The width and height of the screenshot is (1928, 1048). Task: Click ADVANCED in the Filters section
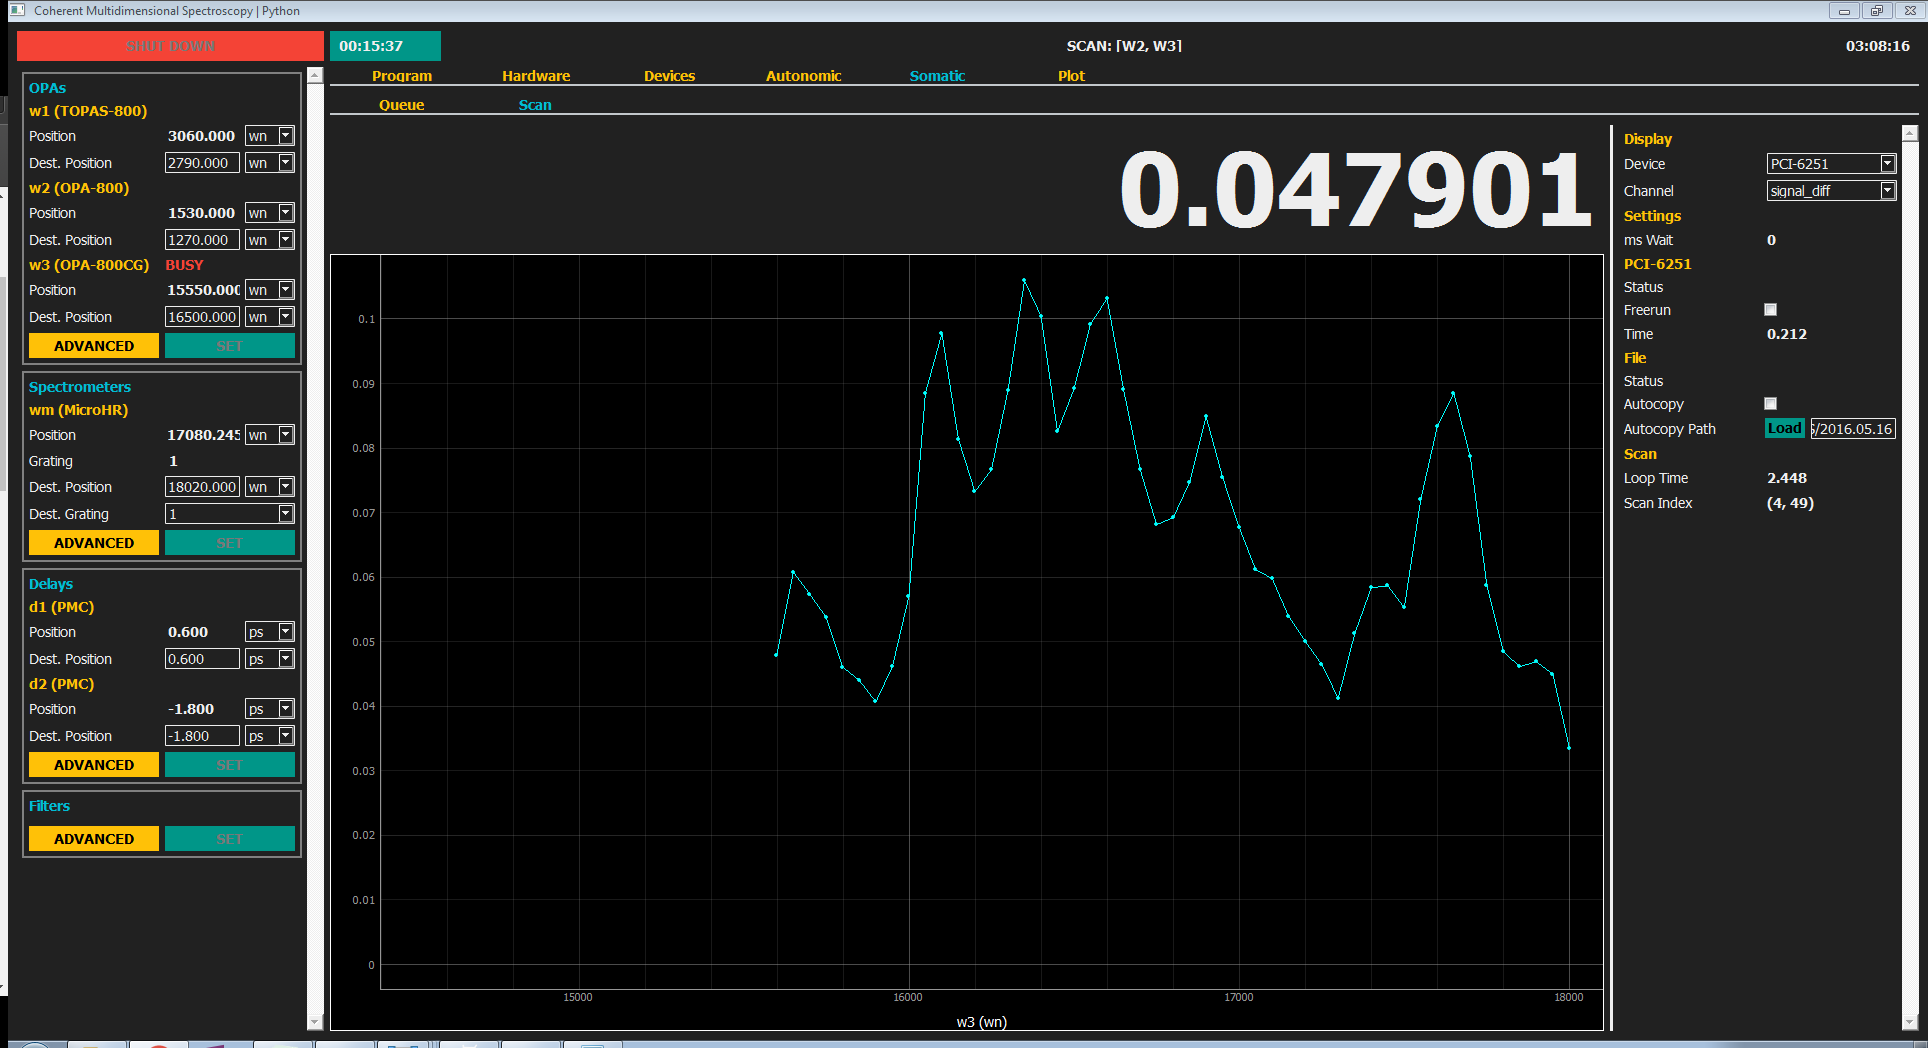[x=94, y=839]
